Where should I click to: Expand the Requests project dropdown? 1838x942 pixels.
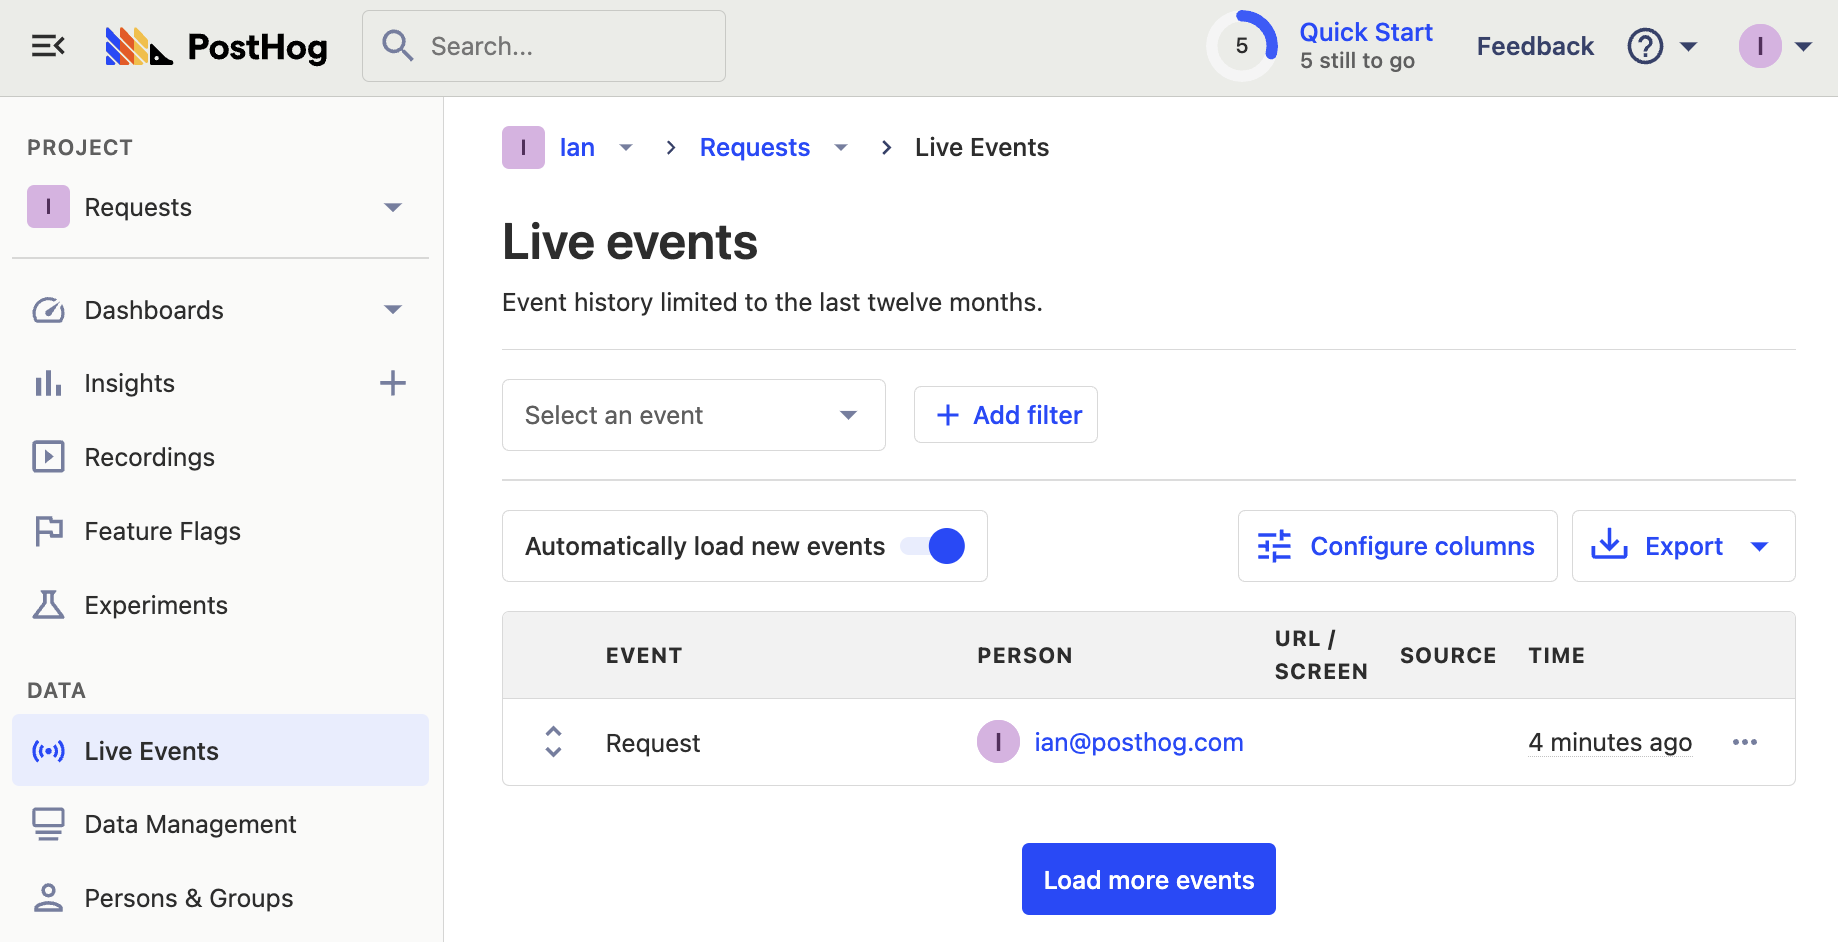393,207
